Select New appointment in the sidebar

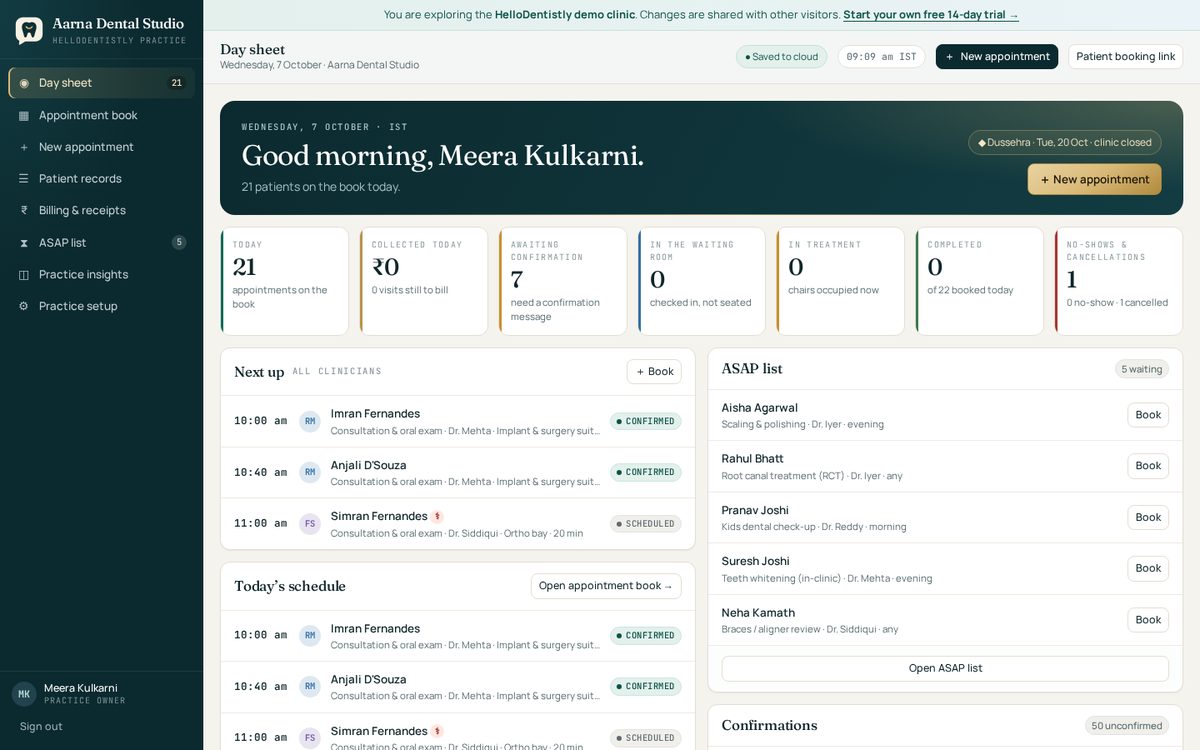[101, 147]
